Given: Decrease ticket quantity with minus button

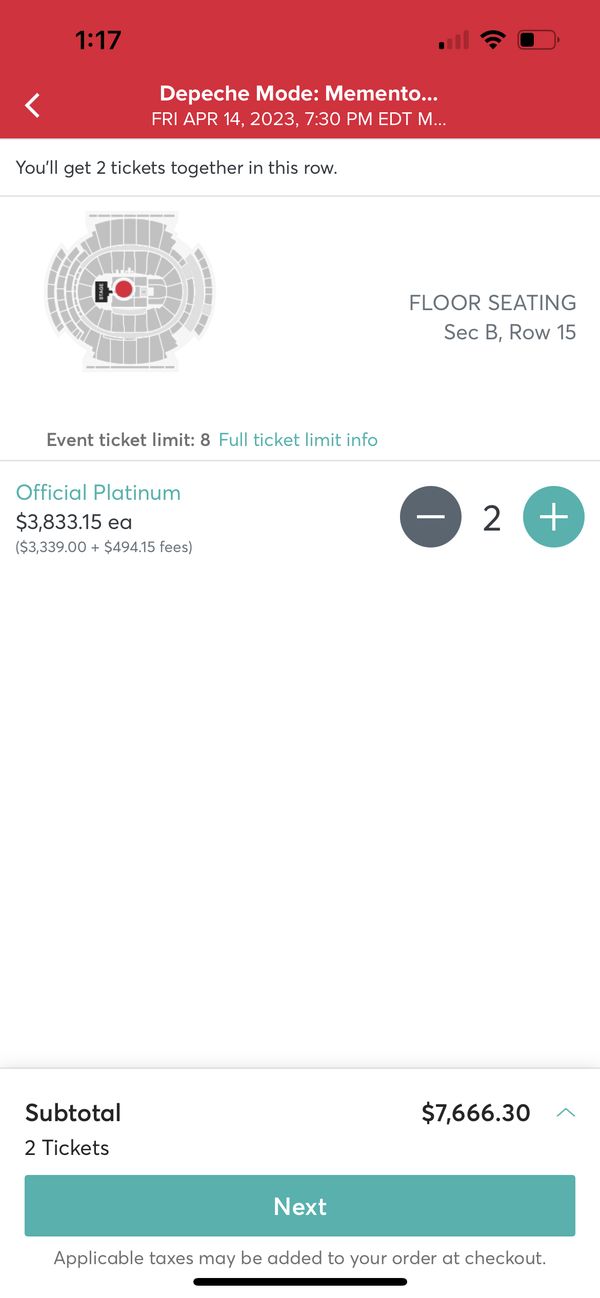Looking at the screenshot, I should (431, 517).
